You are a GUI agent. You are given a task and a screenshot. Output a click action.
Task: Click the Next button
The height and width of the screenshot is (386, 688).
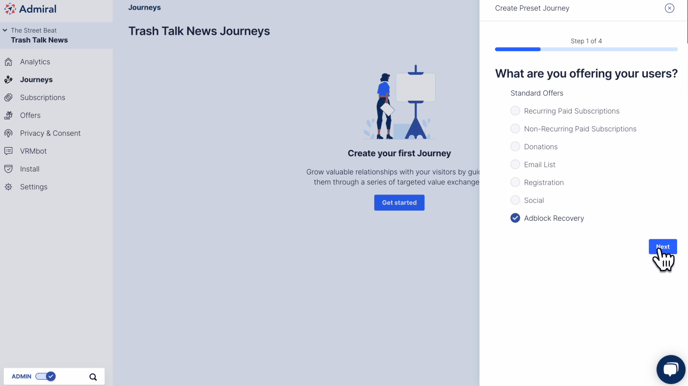click(663, 247)
